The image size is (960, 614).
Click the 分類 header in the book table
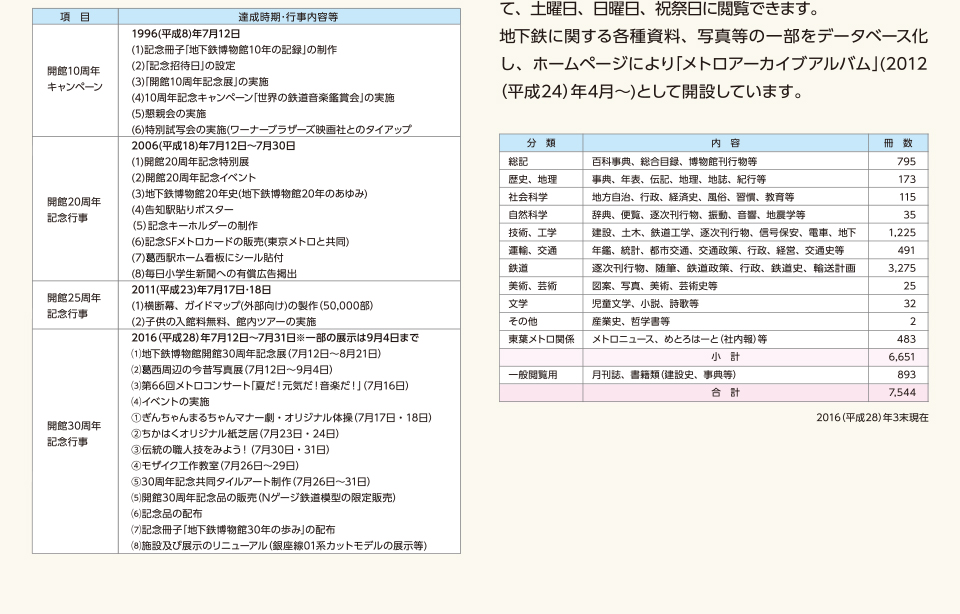541,143
